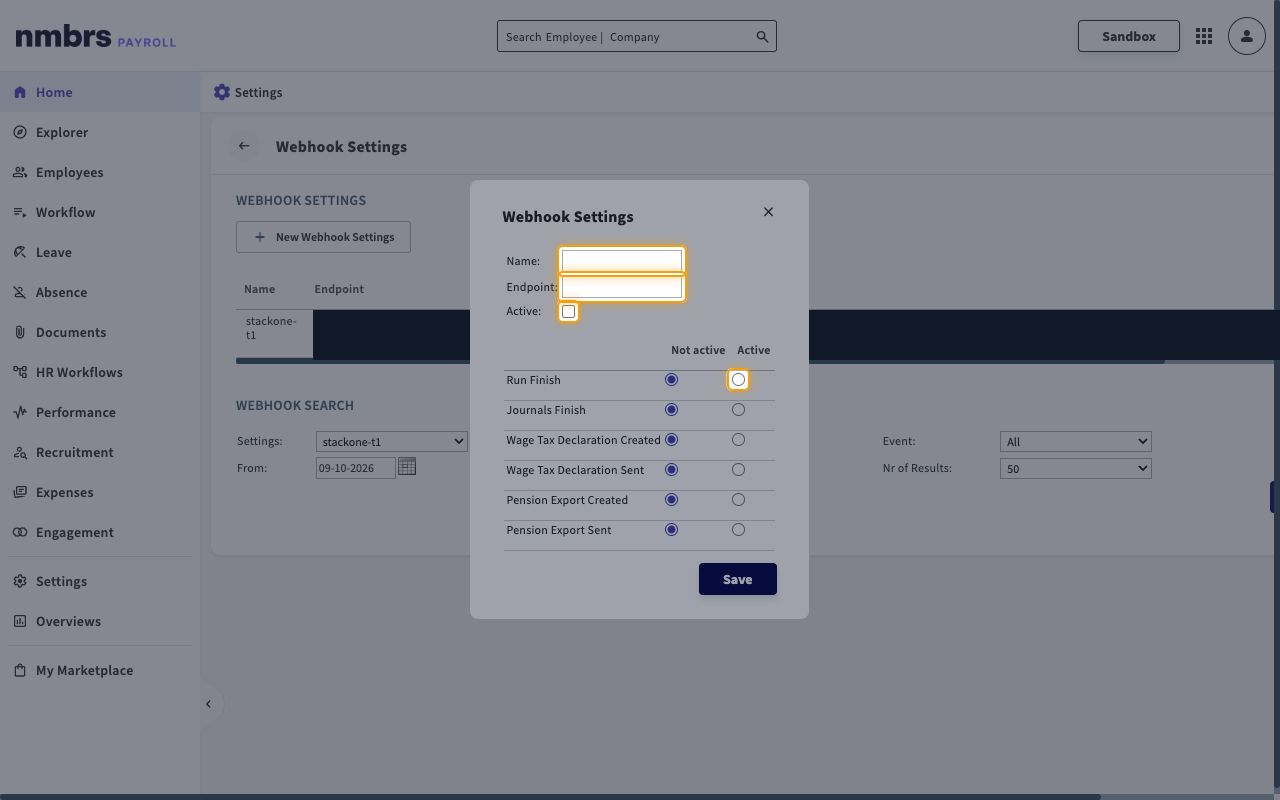
Task: Open the From date calendar icon
Action: point(407,466)
